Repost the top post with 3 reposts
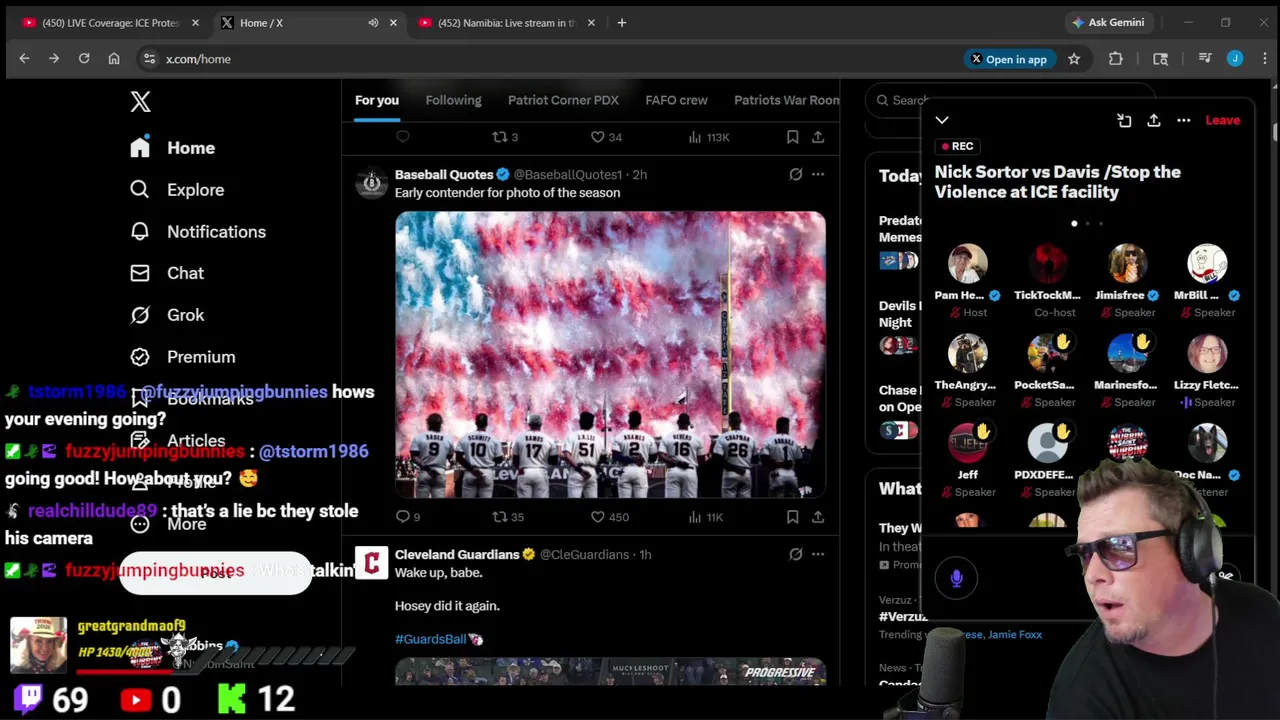Viewport: 1280px width, 720px height. click(x=505, y=137)
